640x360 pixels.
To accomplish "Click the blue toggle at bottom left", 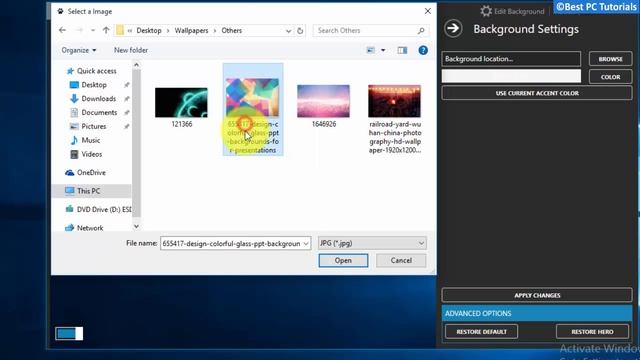I will tap(69, 333).
